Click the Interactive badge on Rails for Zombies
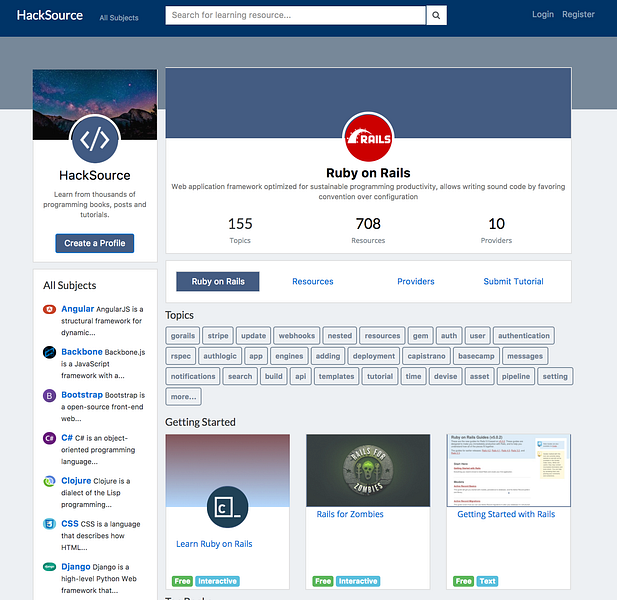The image size is (617, 600). pos(358,581)
